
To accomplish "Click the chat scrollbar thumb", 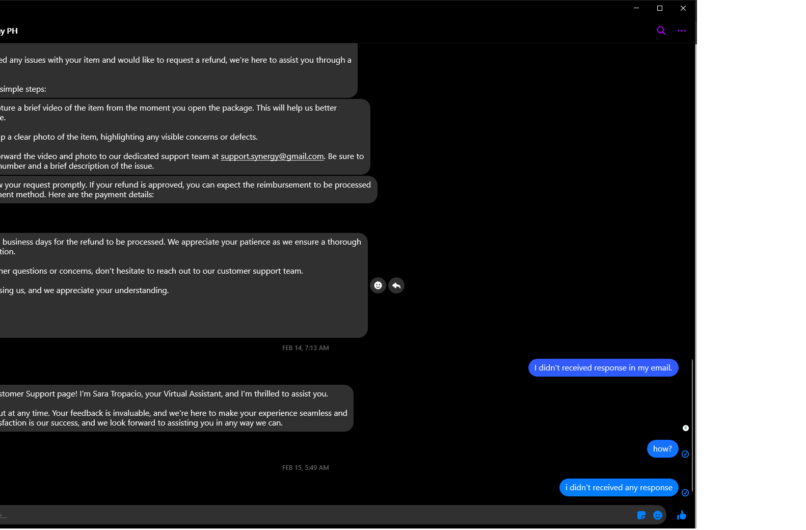I will [692, 426].
